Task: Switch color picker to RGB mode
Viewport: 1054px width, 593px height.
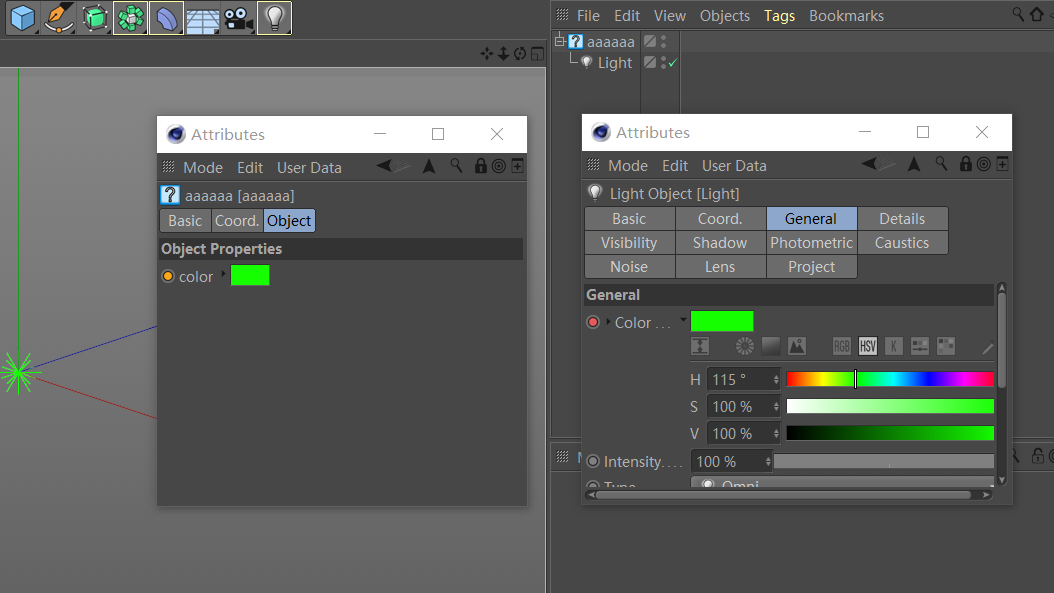Action: point(843,346)
